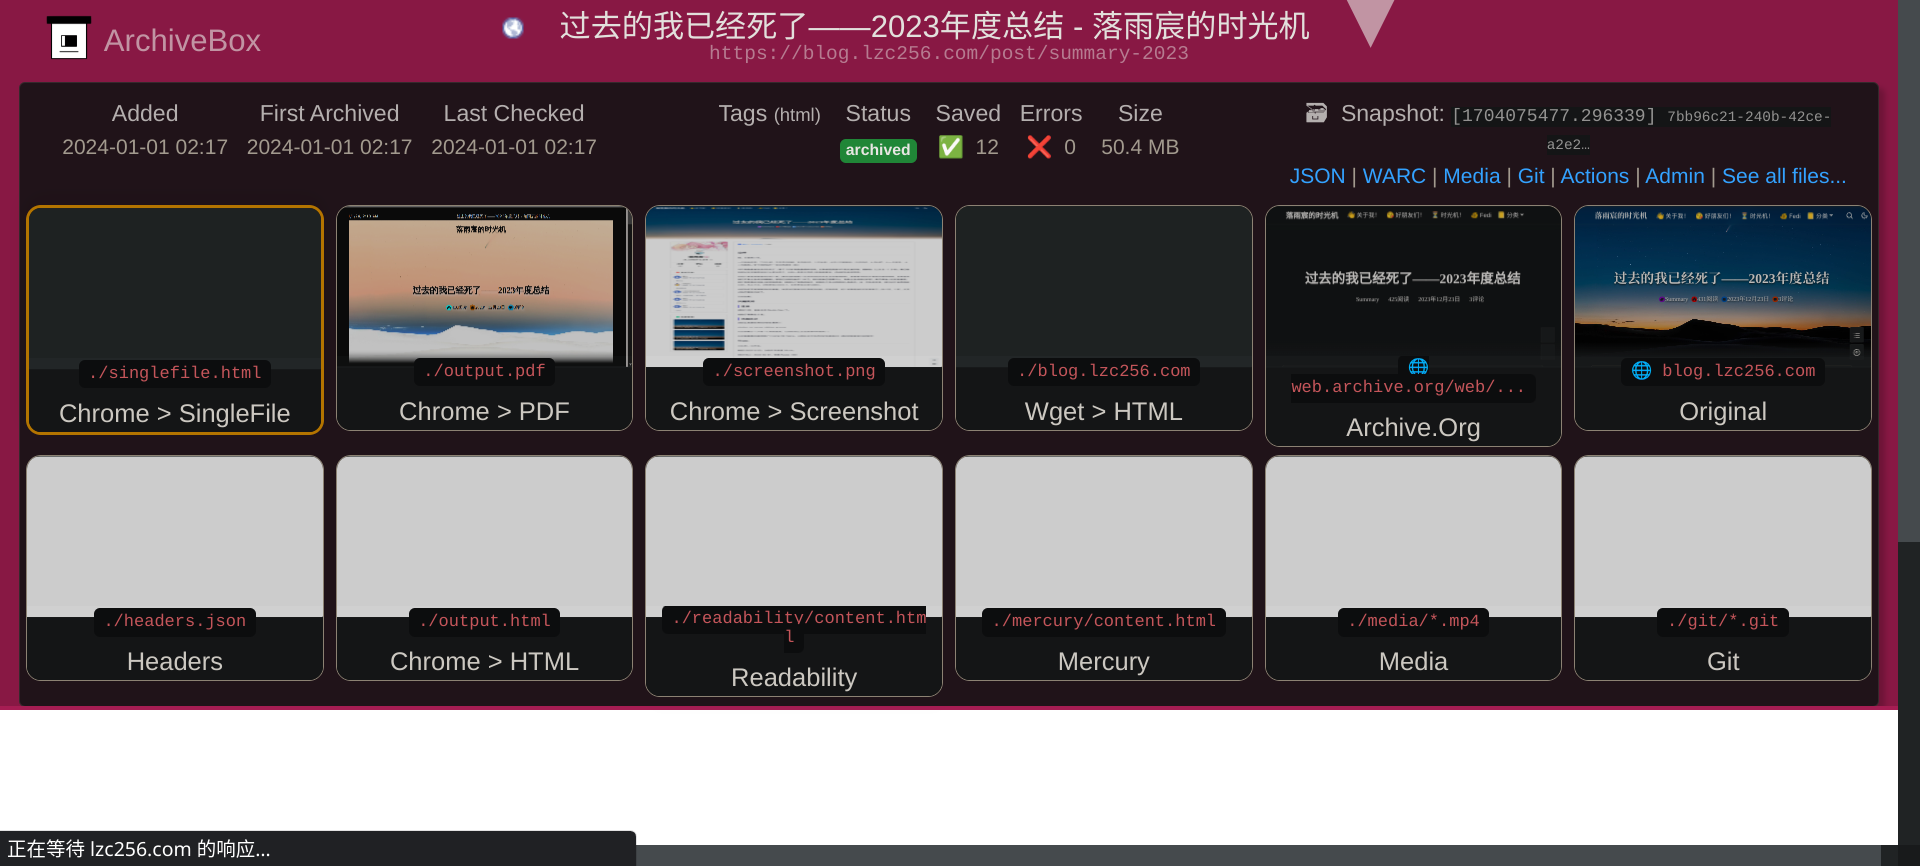Screen dimensions: 1920x866
Task: Open the JSON link
Action: click(1316, 177)
